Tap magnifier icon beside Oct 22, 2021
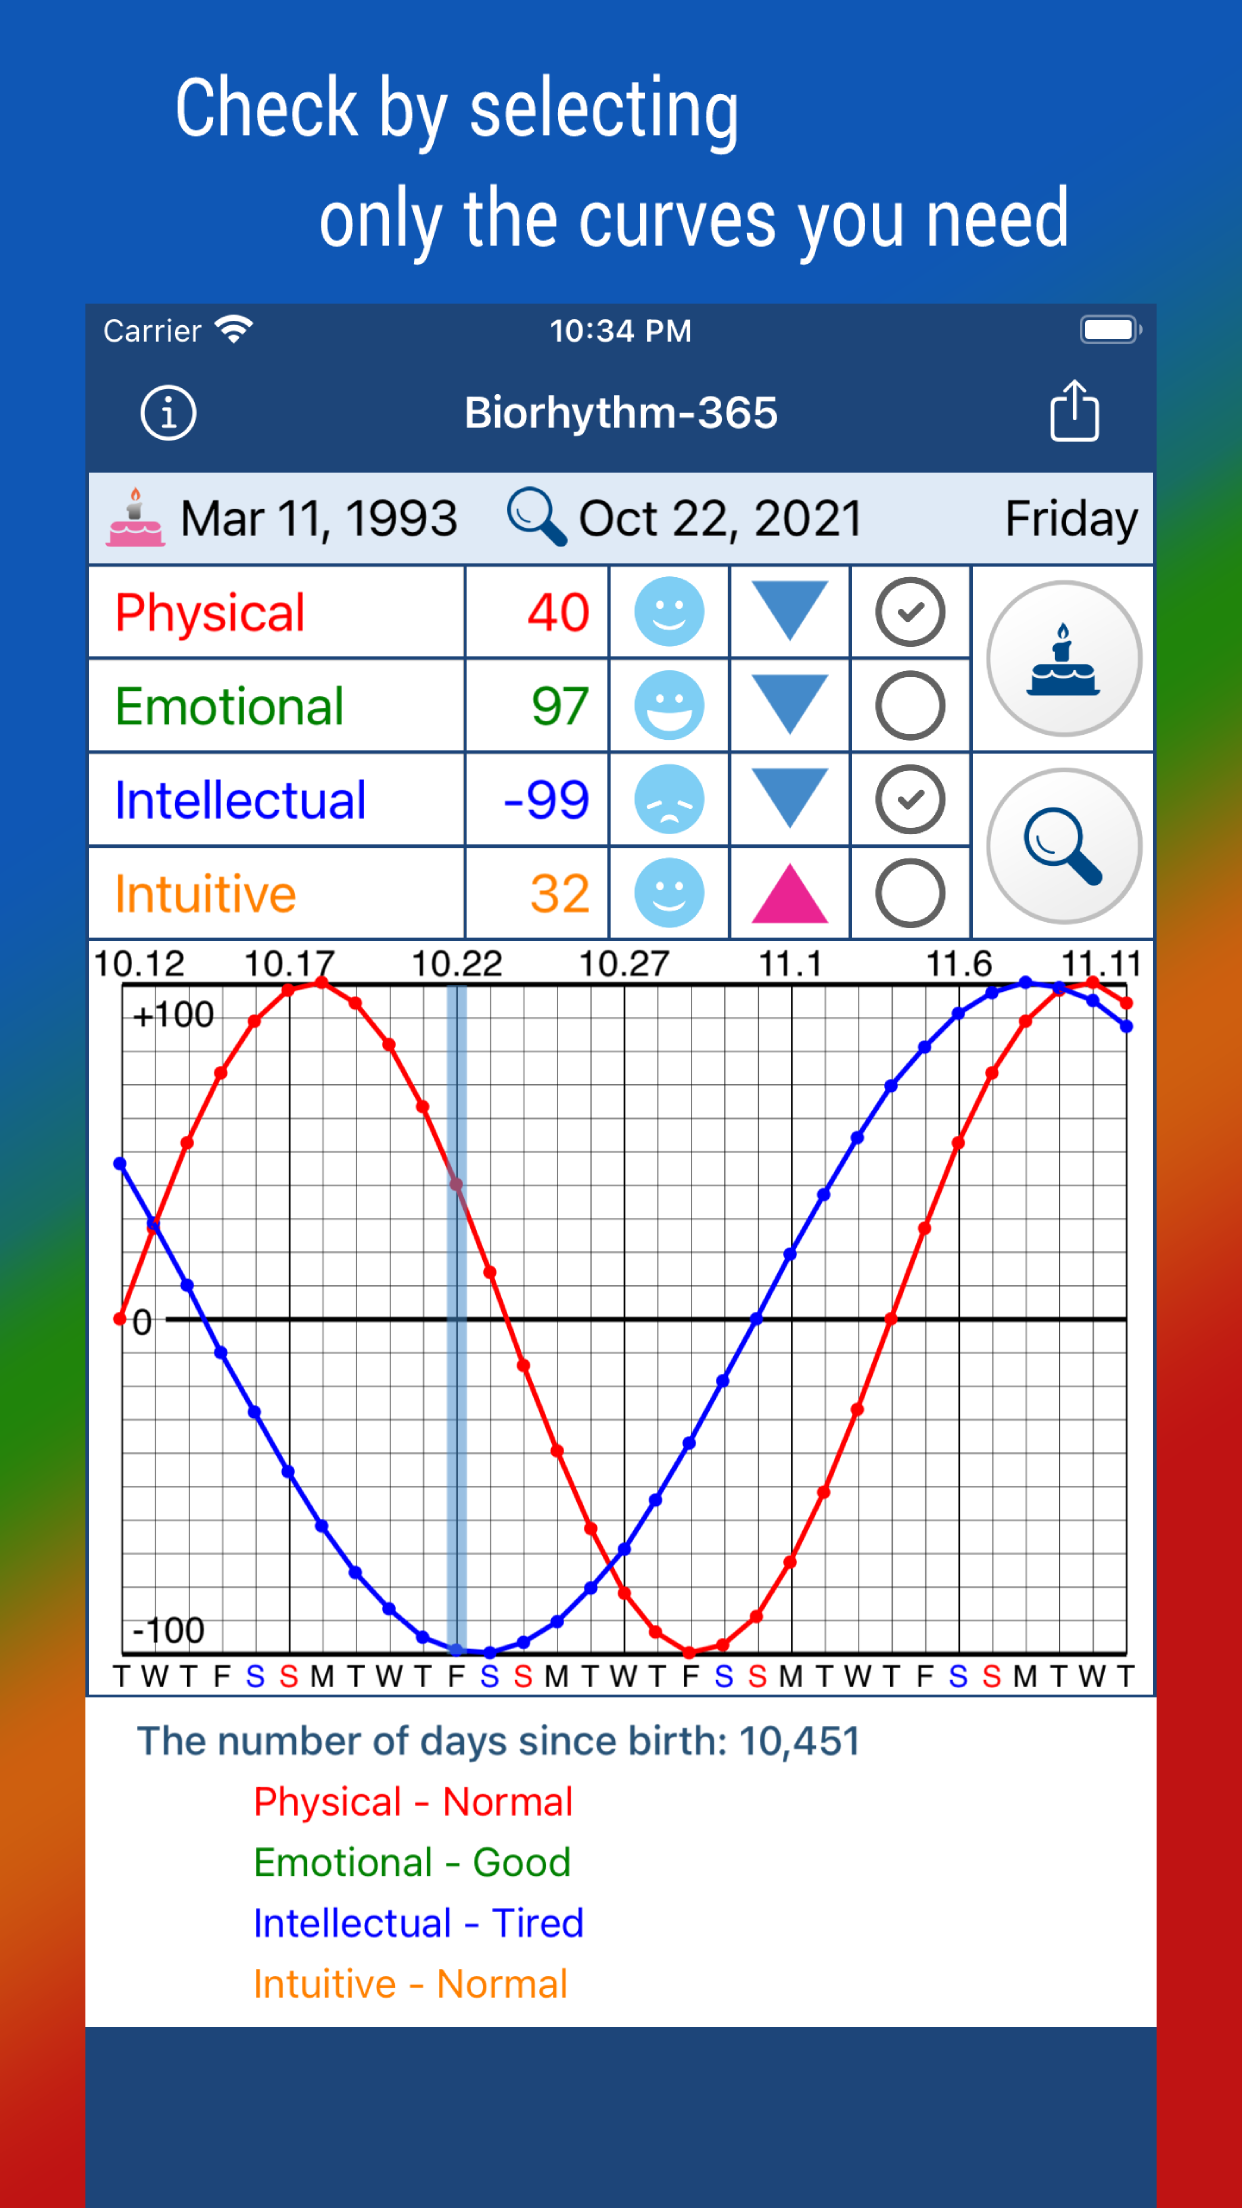Viewport: 1242px width, 2208px height. (537, 517)
